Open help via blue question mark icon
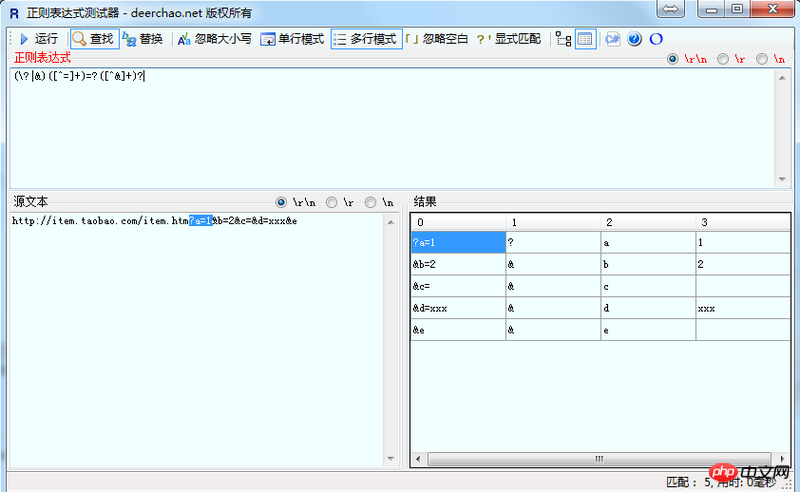800x492 pixels. (634, 39)
